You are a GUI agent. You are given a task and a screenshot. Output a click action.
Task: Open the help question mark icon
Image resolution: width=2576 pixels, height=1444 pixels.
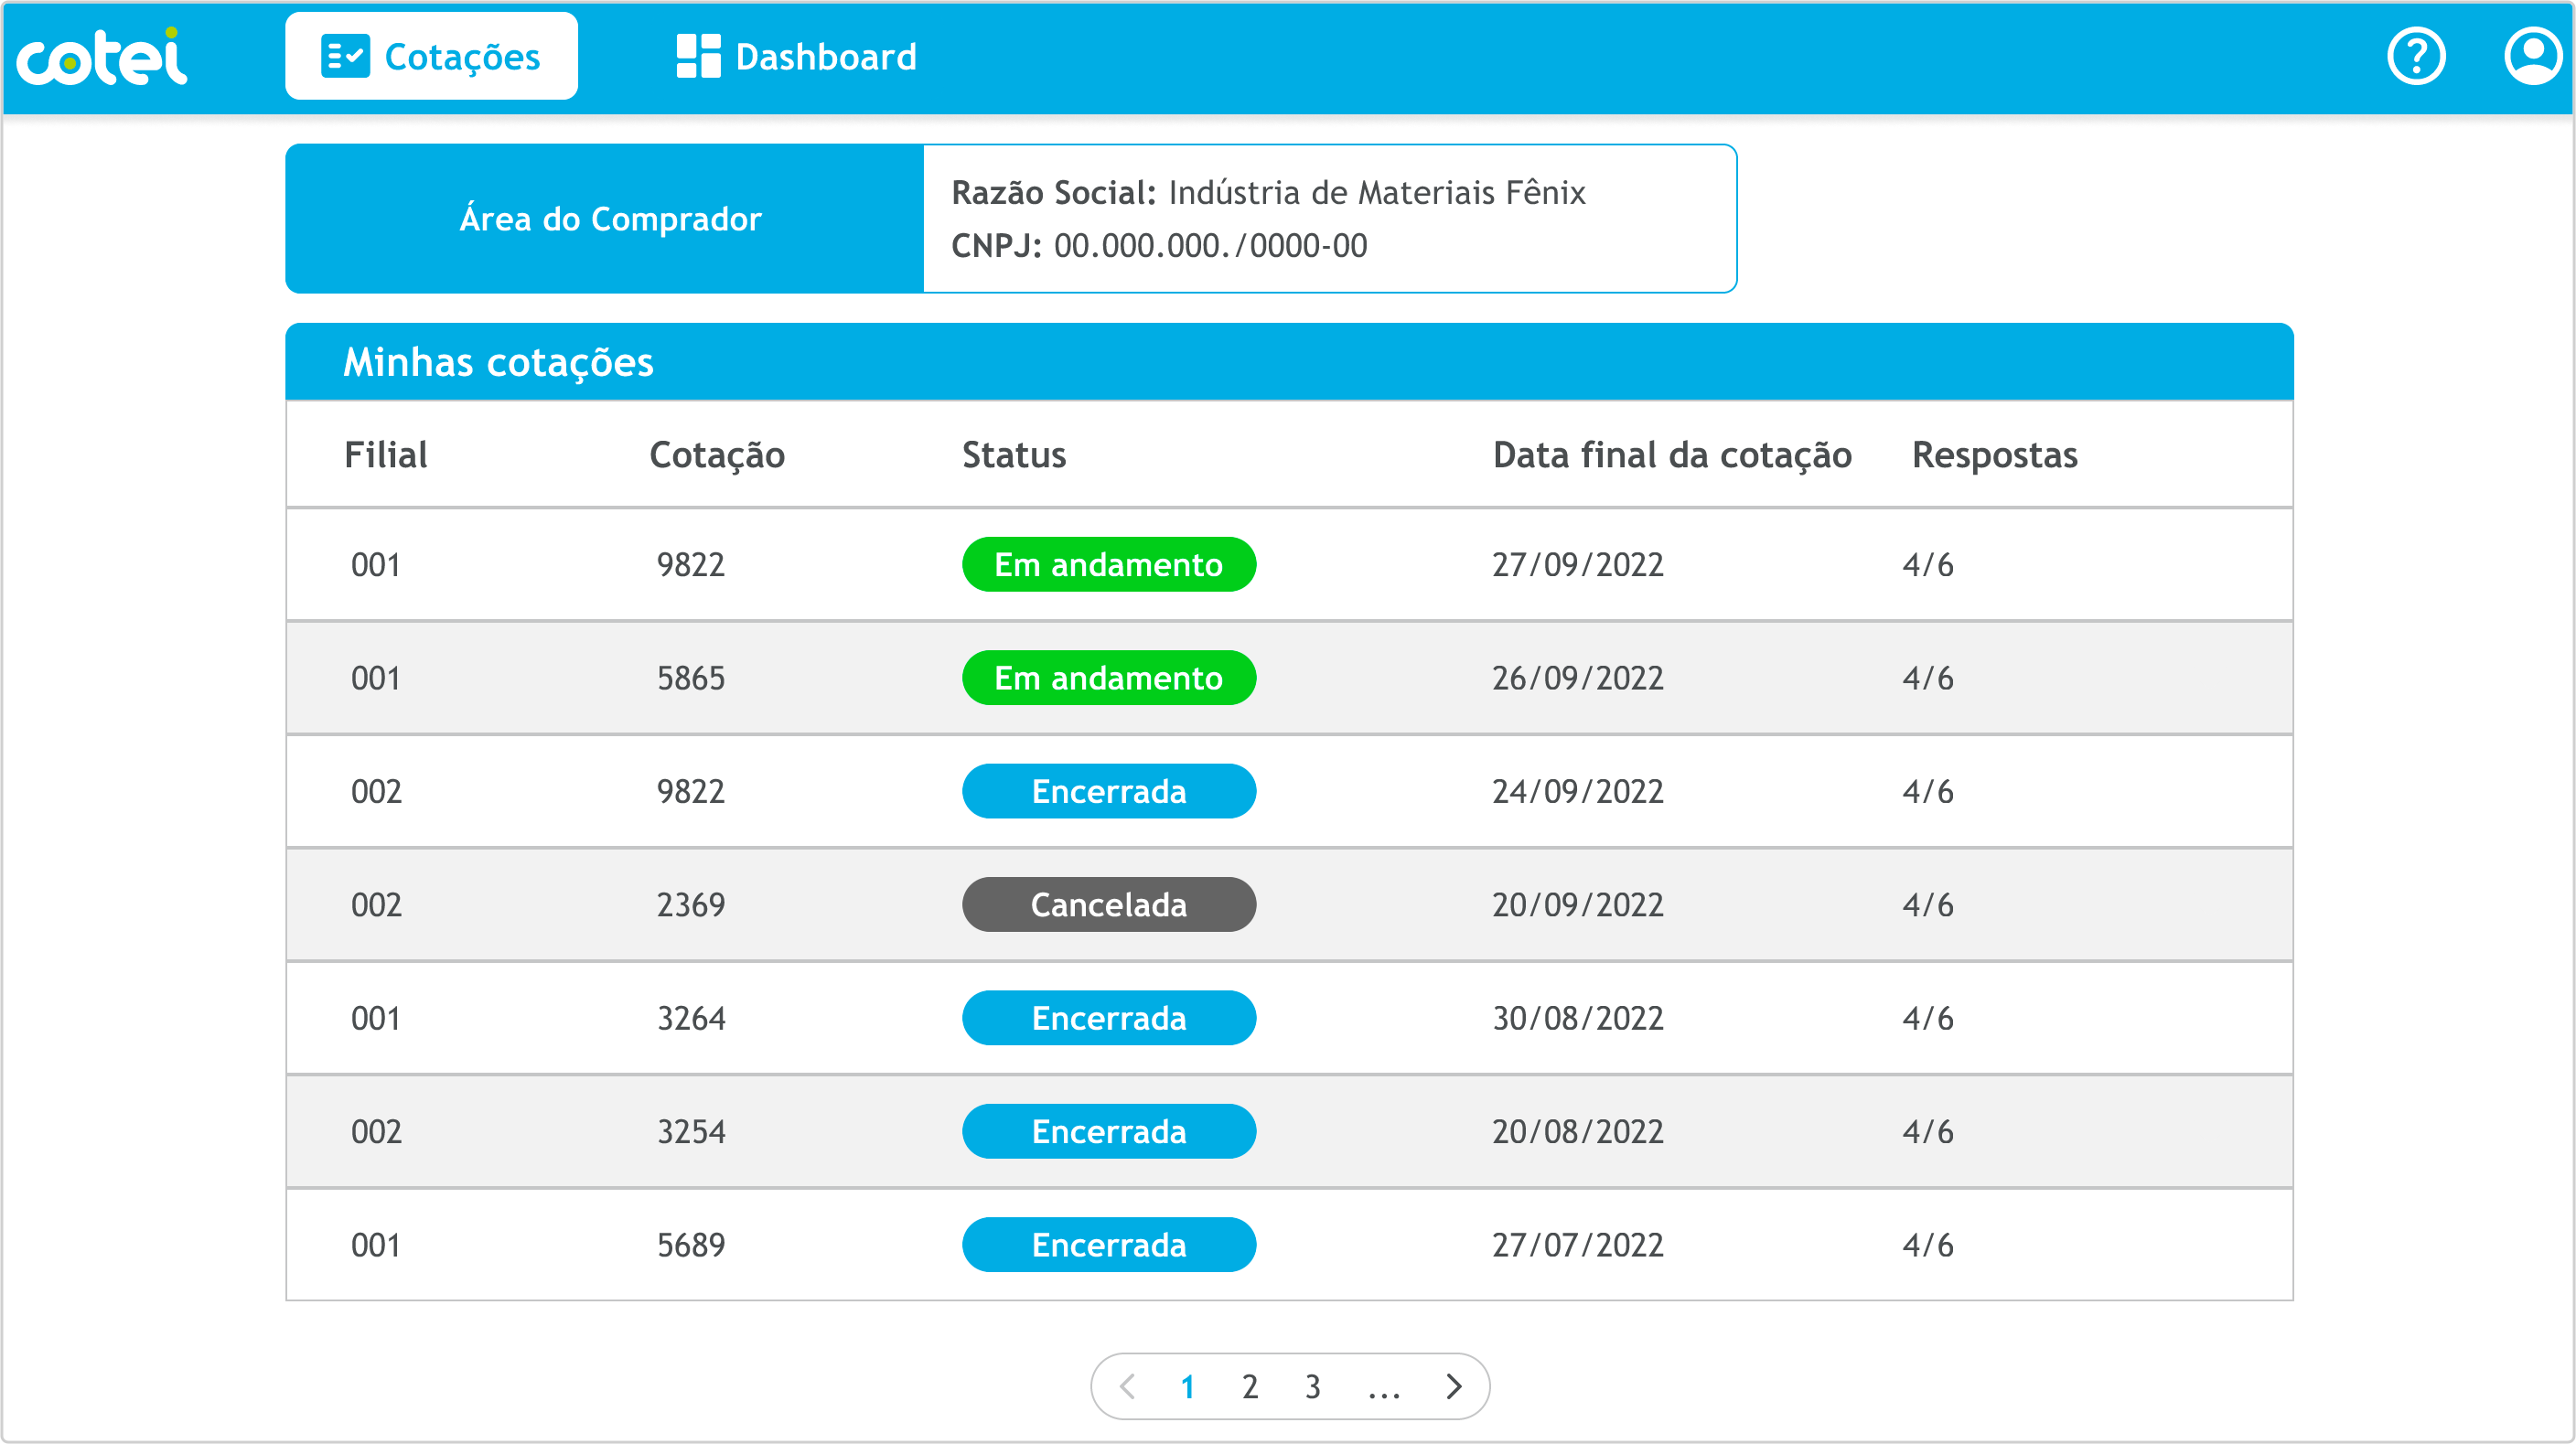tap(2415, 57)
